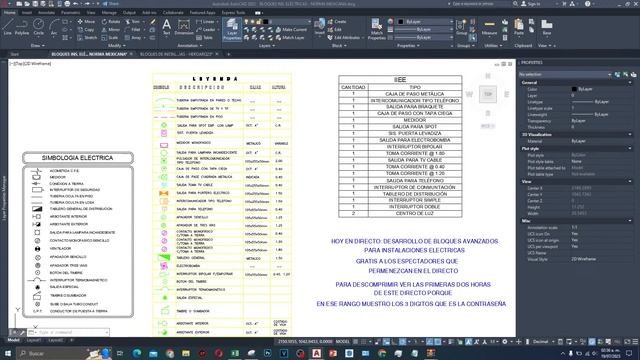Select the Circle tool
This screenshot has width=640, height=360.
point(39,27)
